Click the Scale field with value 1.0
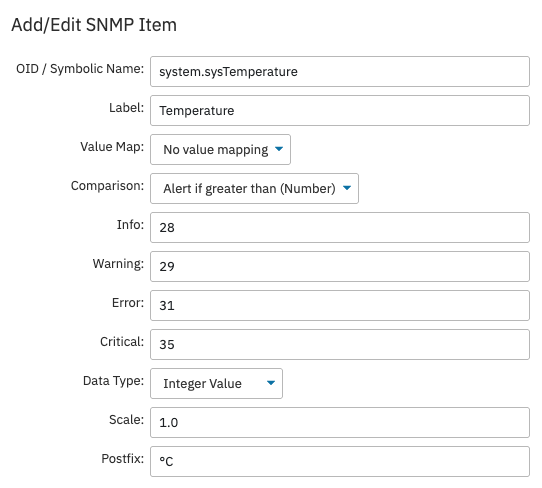The image size is (542, 488). (x=340, y=422)
